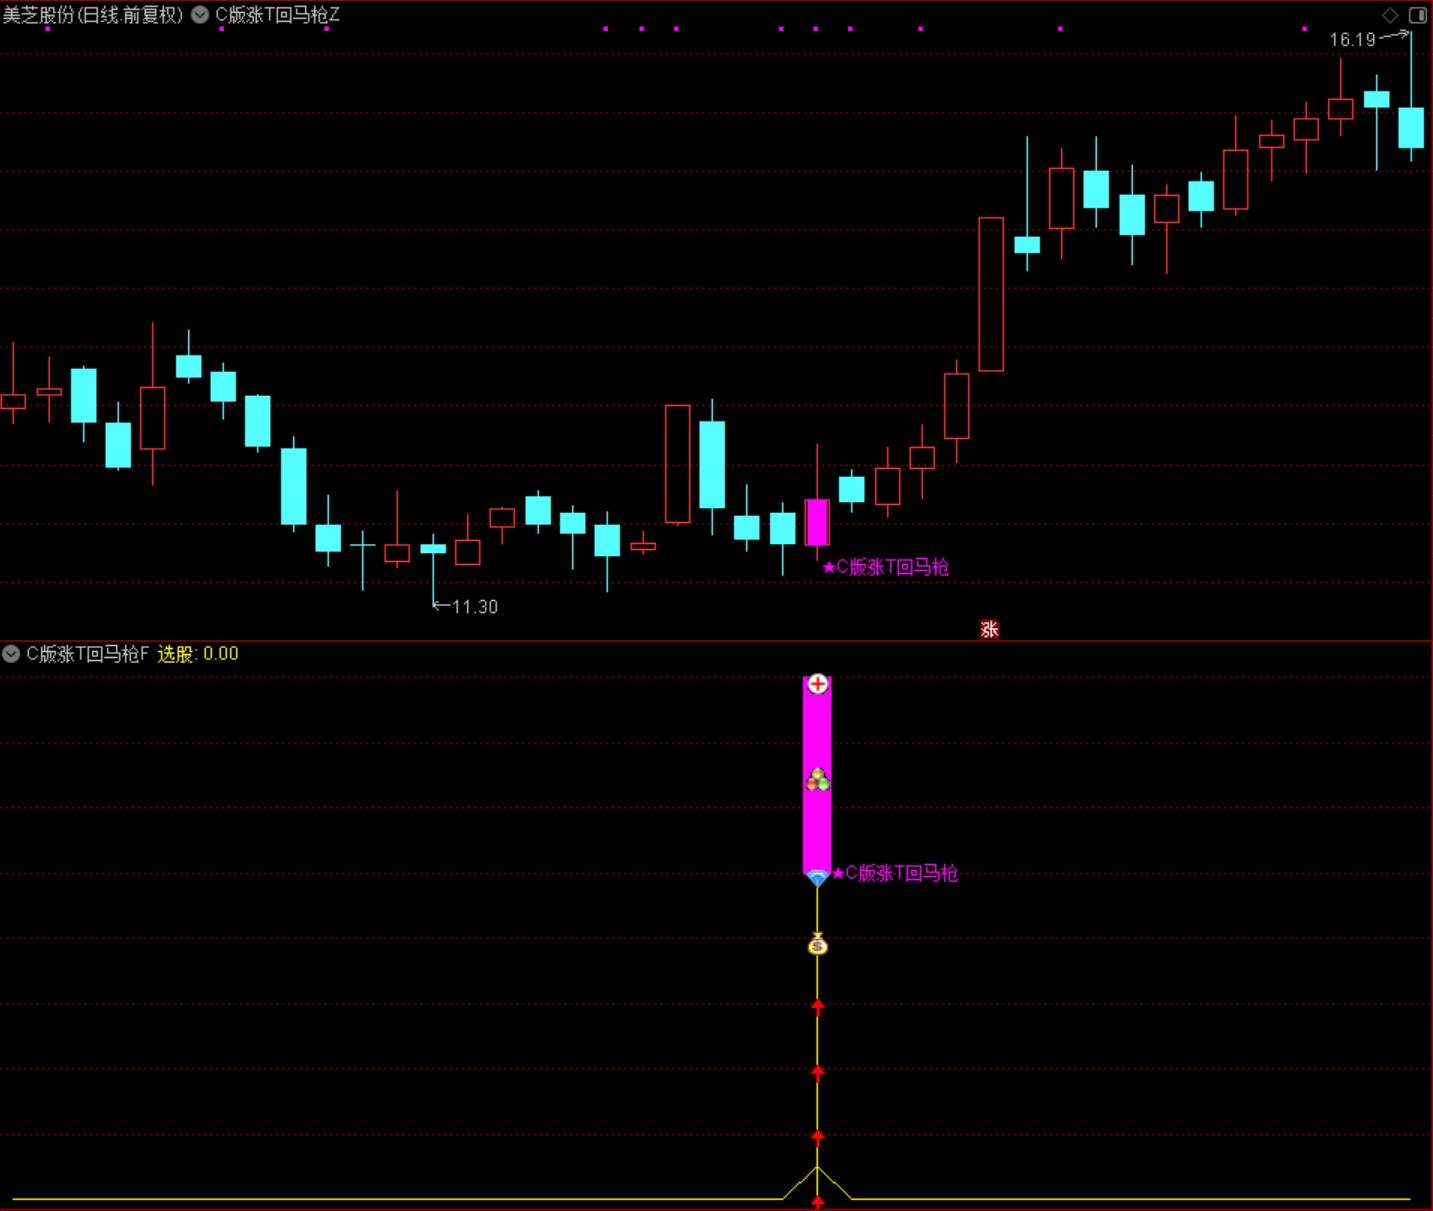Click the red plus icon atop magenta bar
The image size is (1433, 1211).
818,684
